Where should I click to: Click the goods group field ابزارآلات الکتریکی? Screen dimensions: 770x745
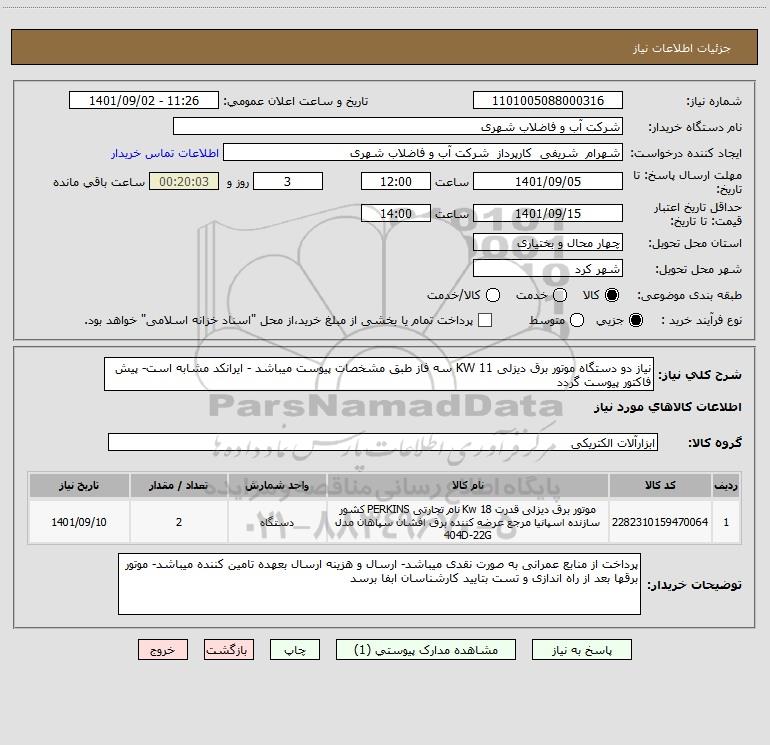[x=383, y=442]
